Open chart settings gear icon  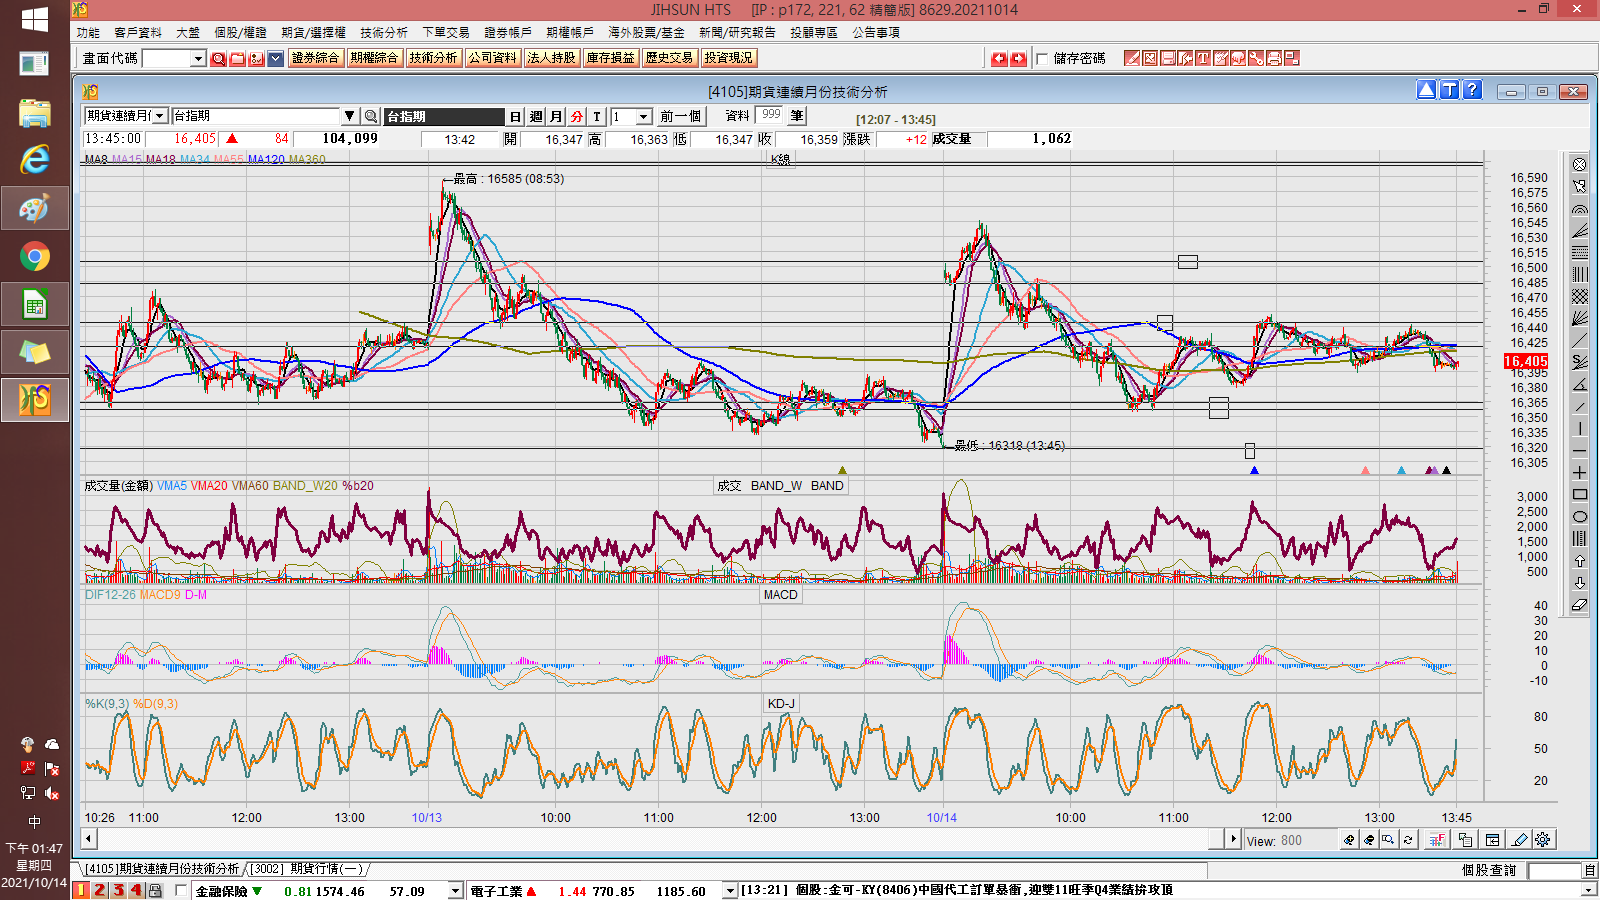click(x=1543, y=840)
